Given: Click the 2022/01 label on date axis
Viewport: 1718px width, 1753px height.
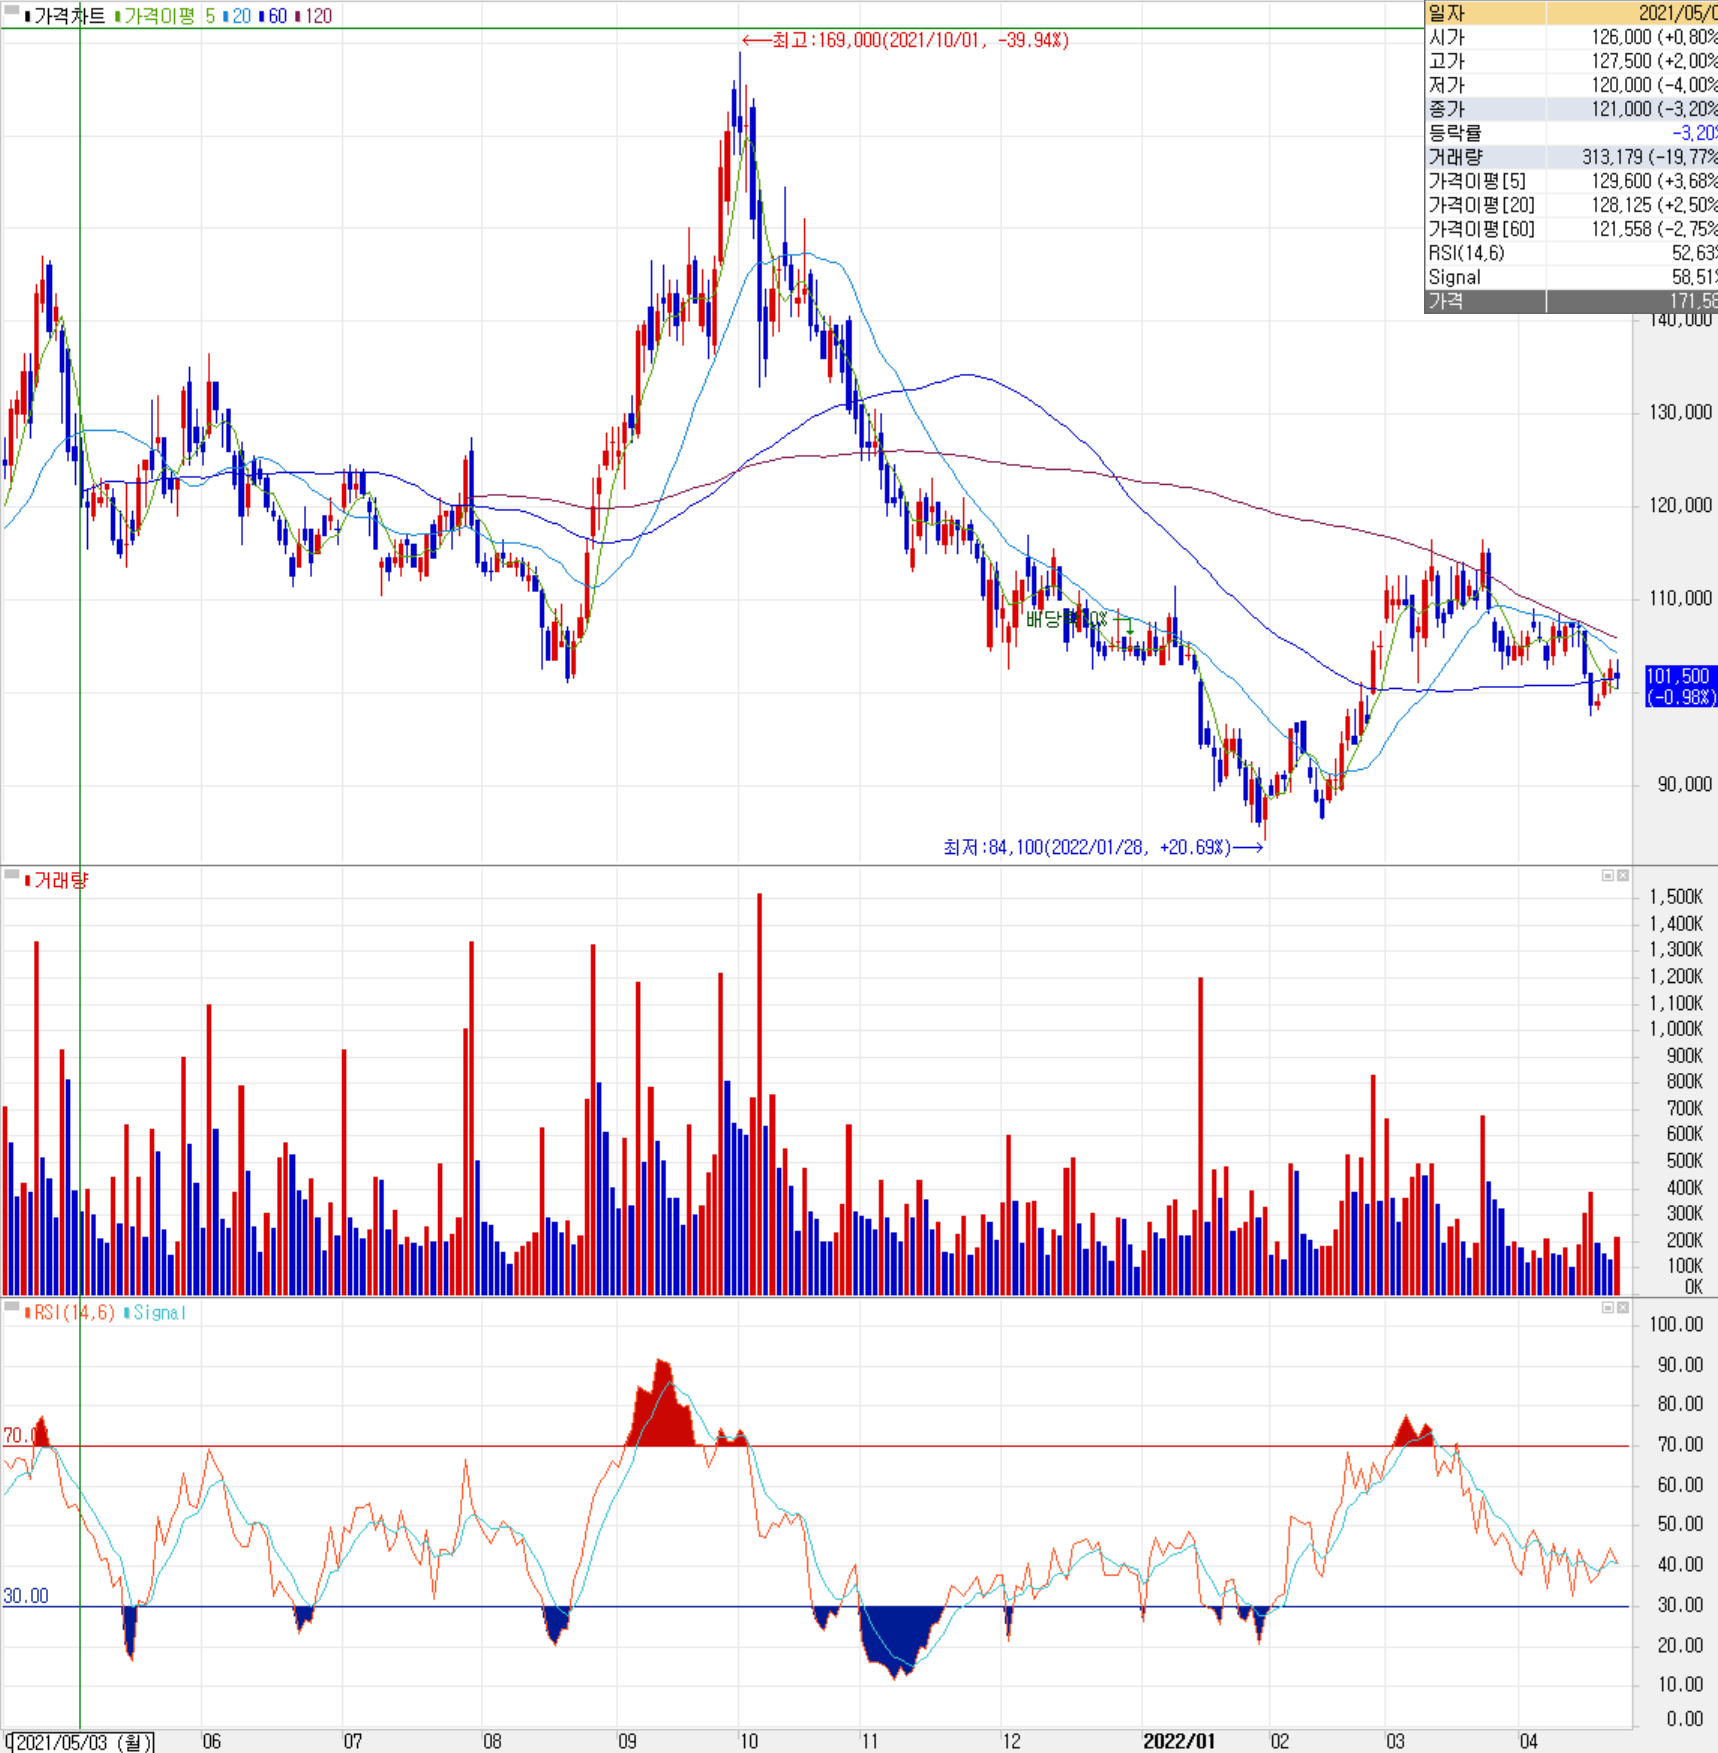Looking at the screenshot, I should tap(1179, 1741).
